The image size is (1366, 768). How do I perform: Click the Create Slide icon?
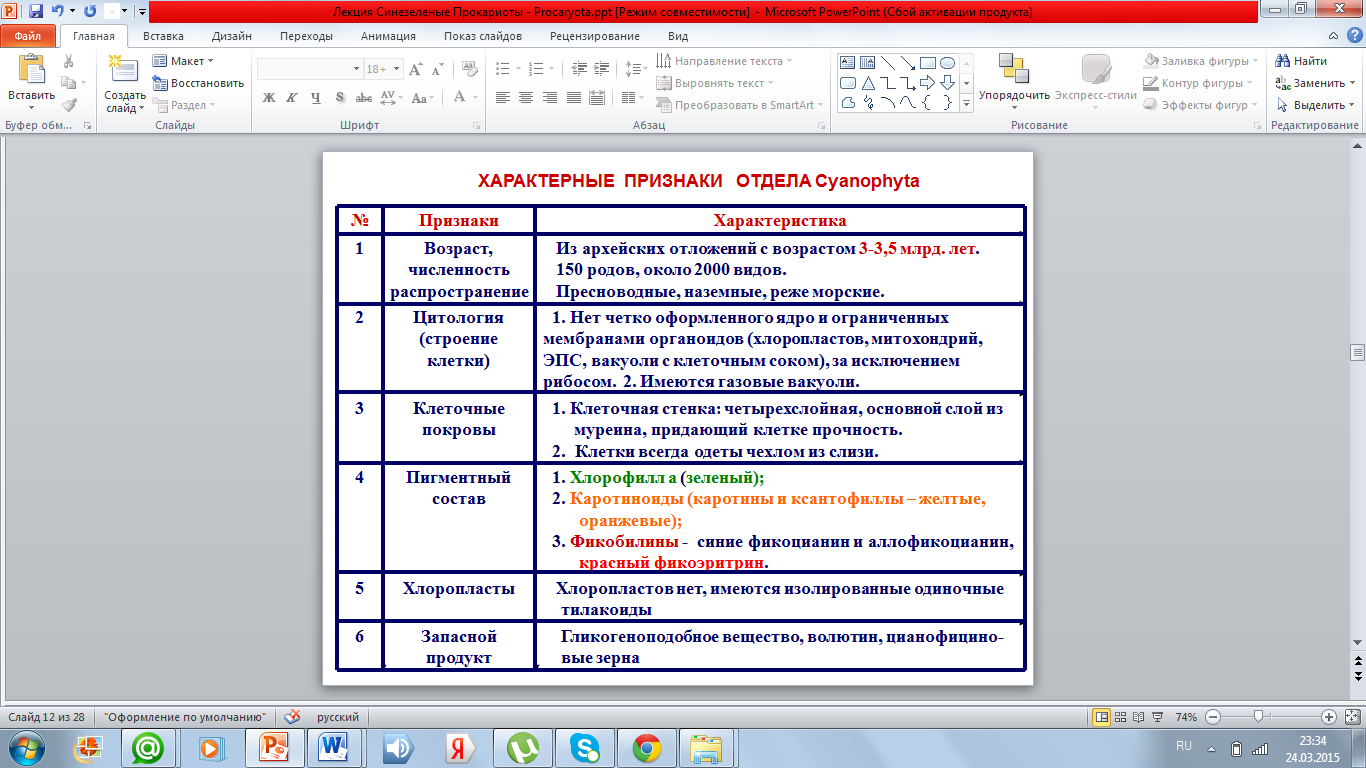tap(124, 68)
